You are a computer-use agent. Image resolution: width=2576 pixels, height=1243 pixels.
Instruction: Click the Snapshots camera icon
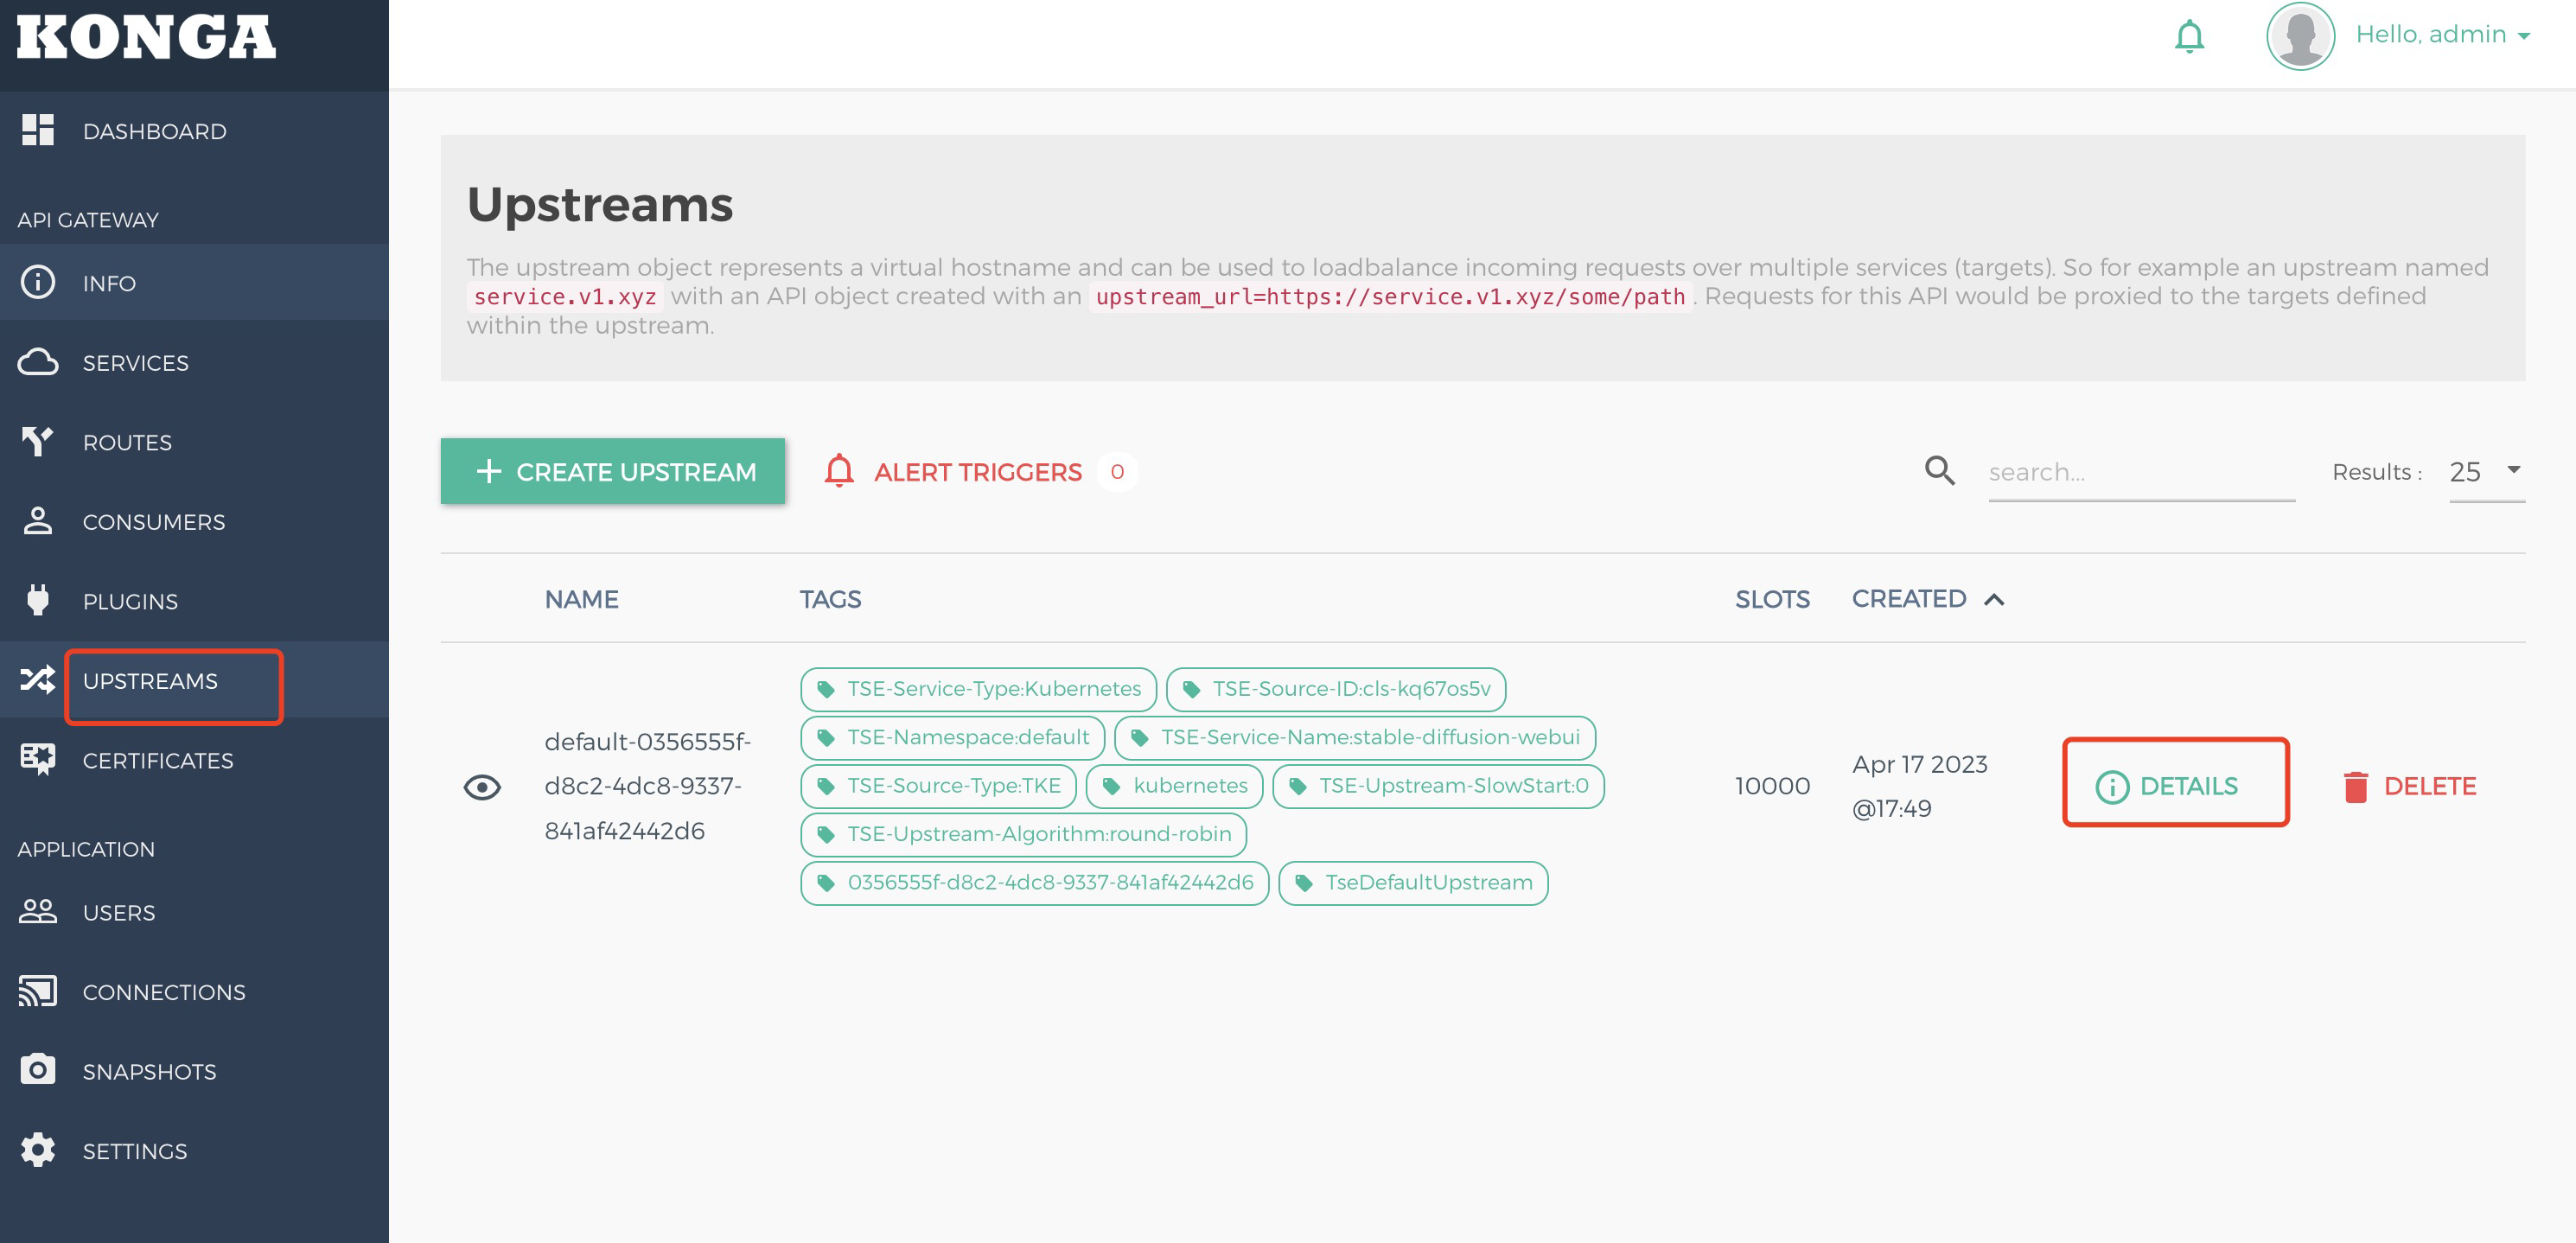click(x=38, y=1070)
